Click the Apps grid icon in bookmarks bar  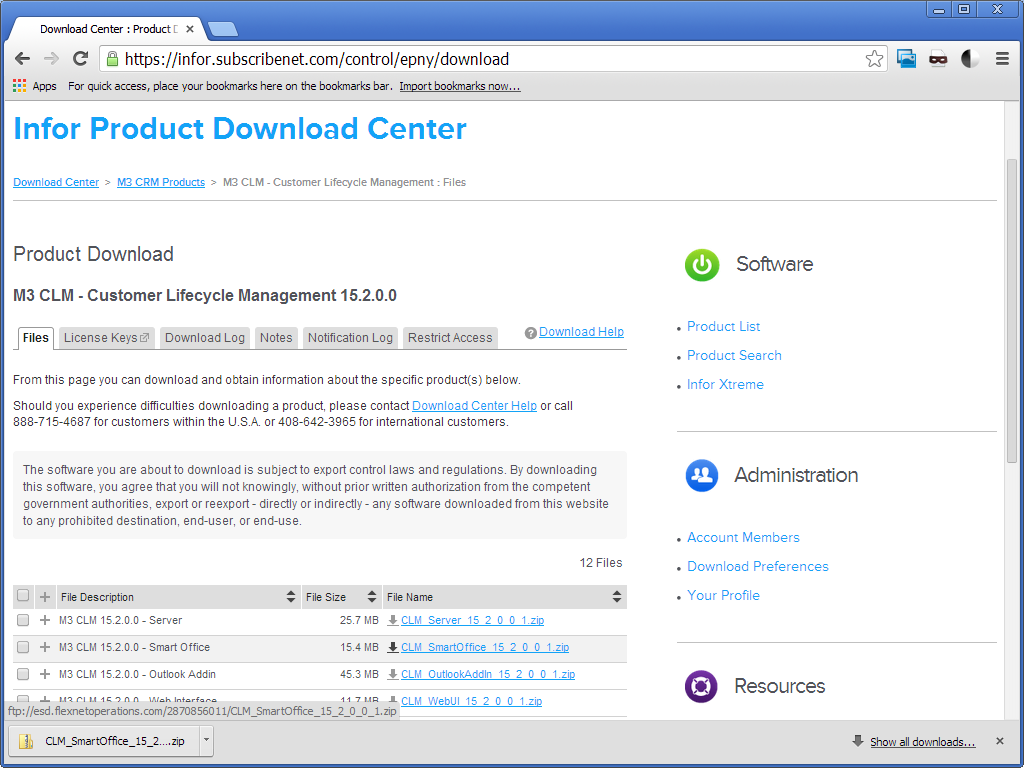20,86
